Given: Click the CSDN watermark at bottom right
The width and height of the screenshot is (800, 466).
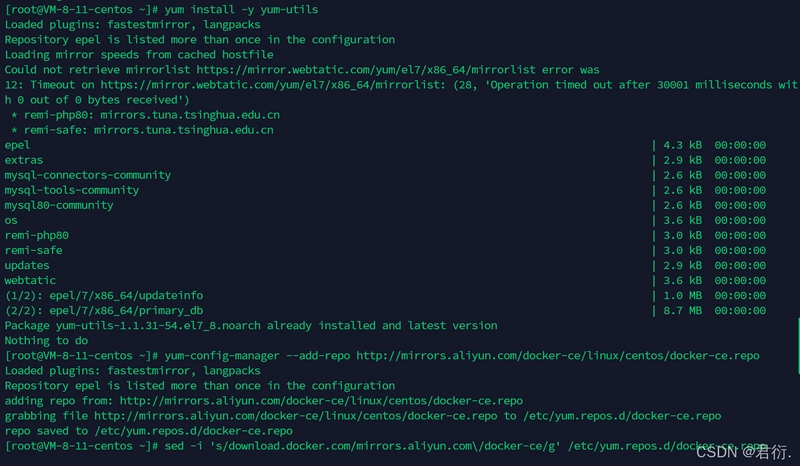Looking at the screenshot, I should [x=743, y=452].
